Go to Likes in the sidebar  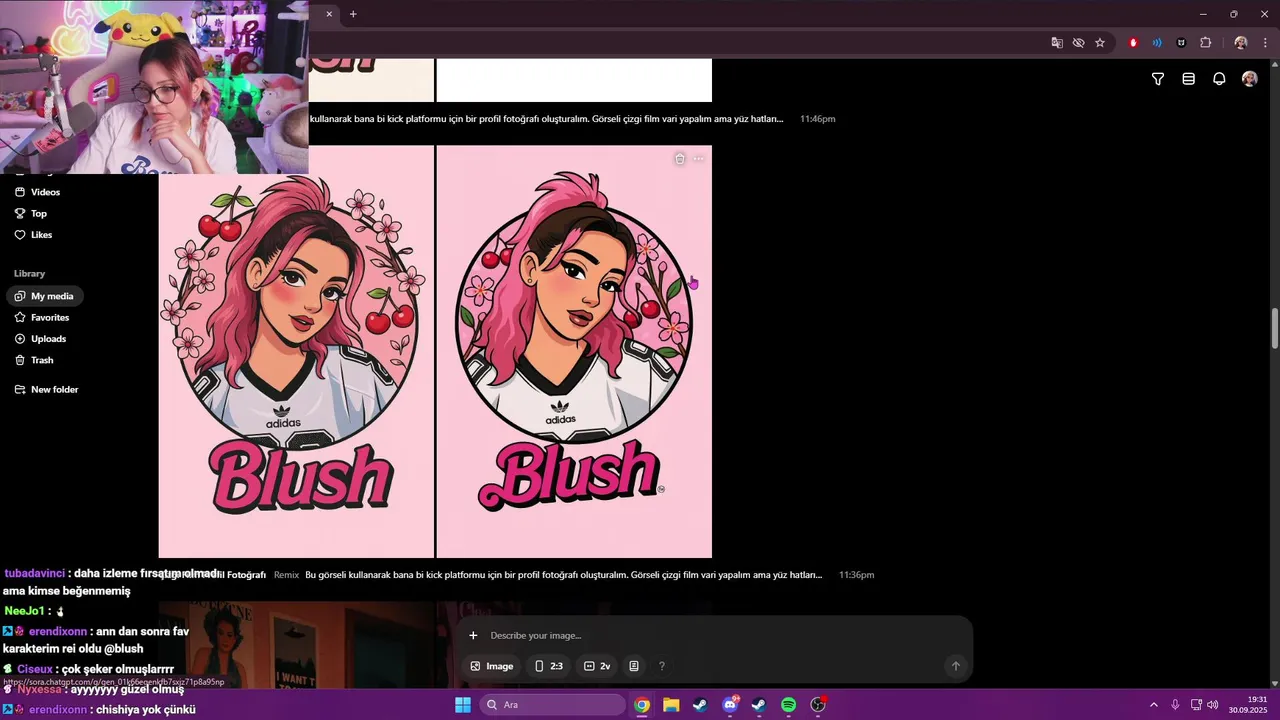pos(33,235)
